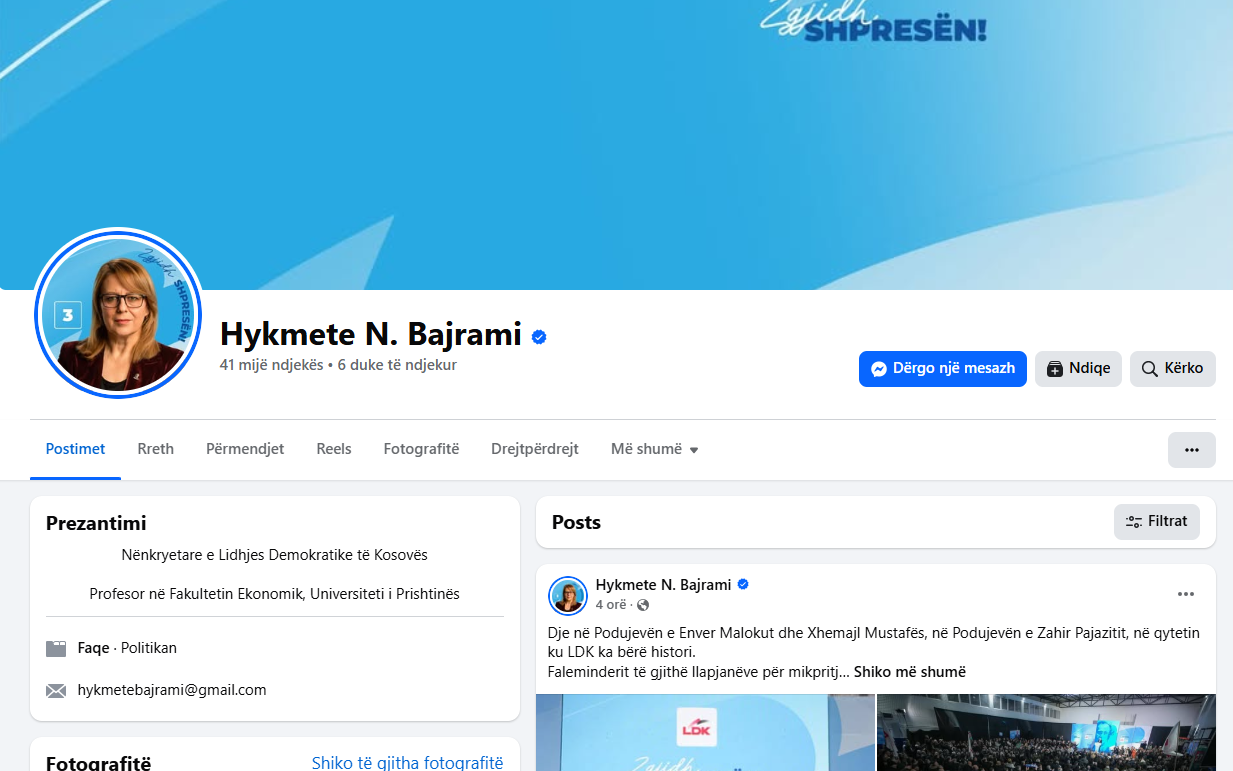Expand post text with Shiko më shumë
The width and height of the screenshot is (1233, 771).
pos(909,672)
